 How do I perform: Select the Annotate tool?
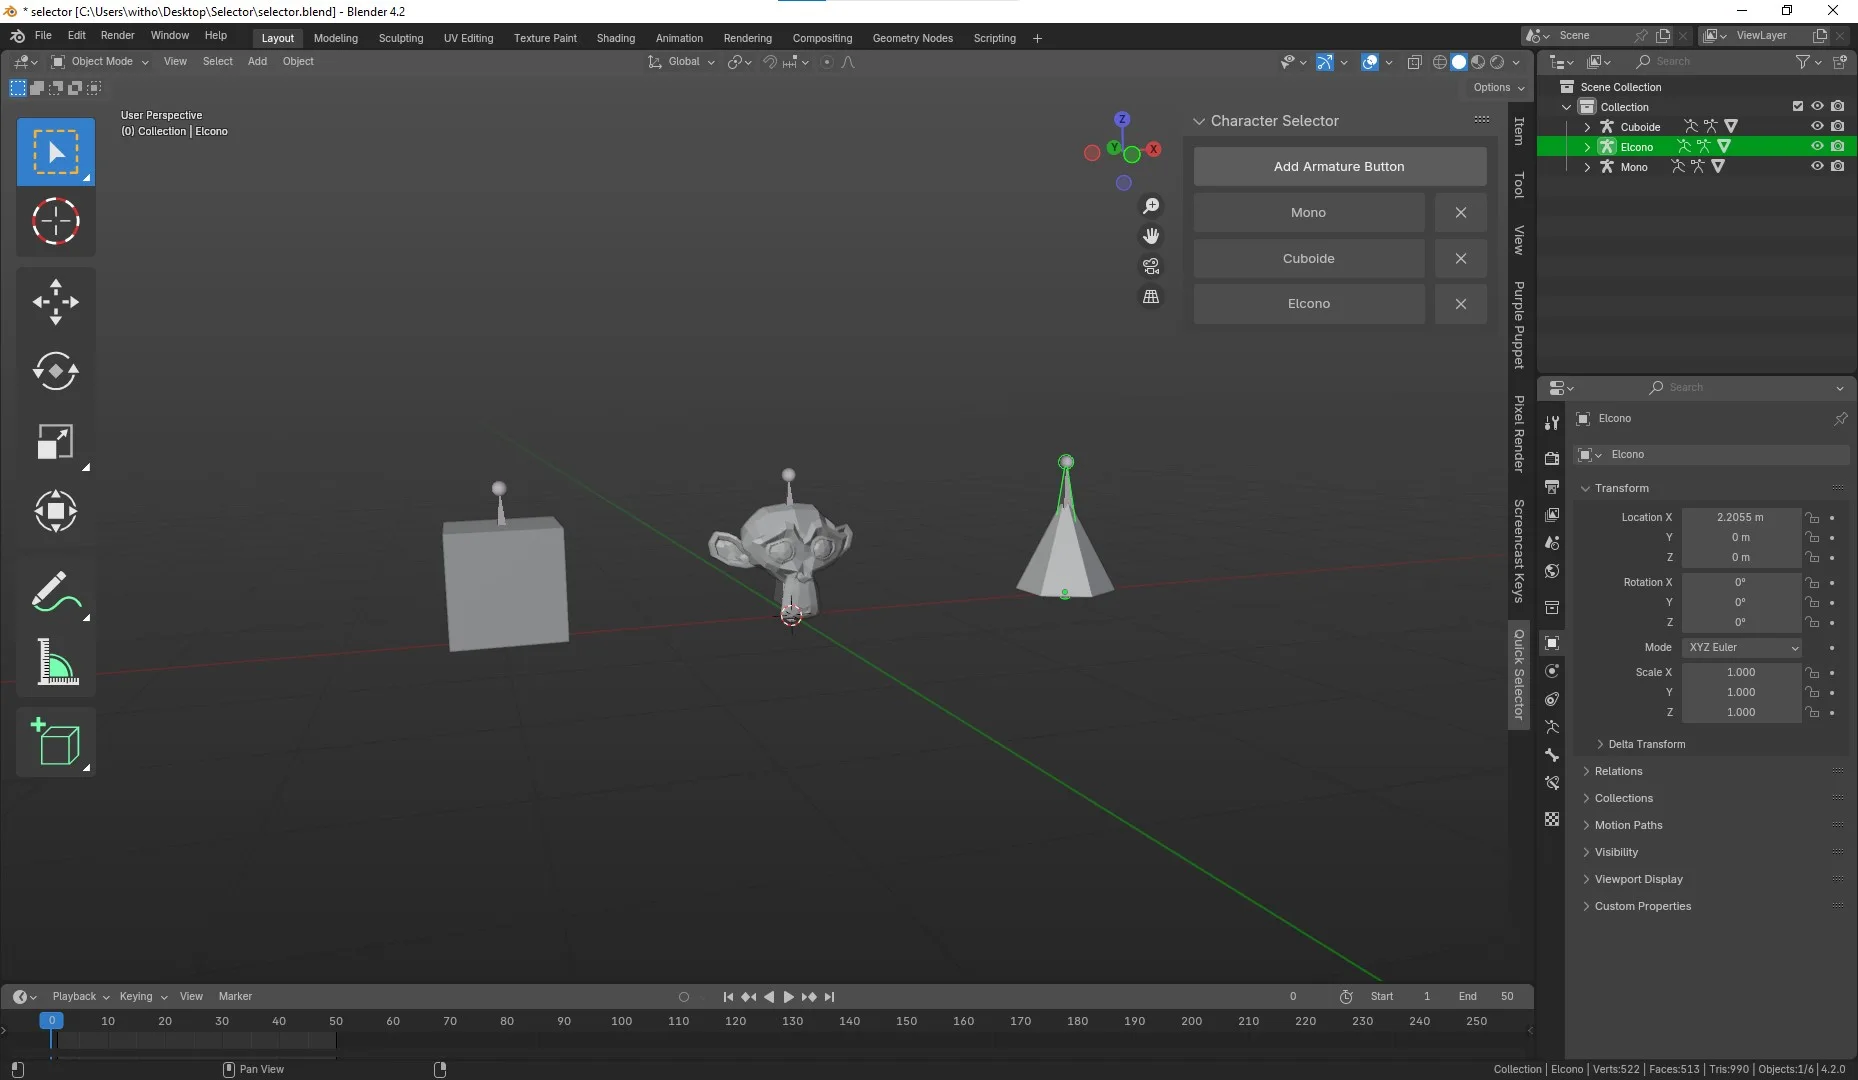click(56, 591)
